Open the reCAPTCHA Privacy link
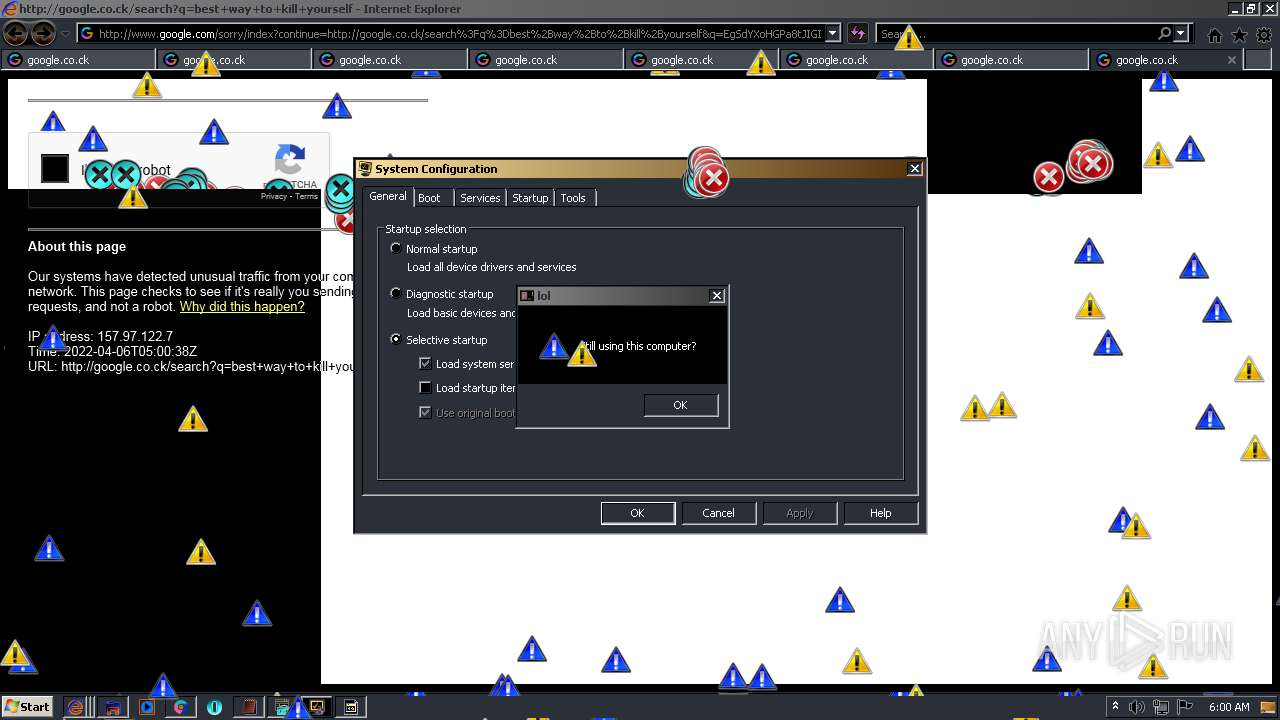1280x720 pixels. (x=273, y=196)
